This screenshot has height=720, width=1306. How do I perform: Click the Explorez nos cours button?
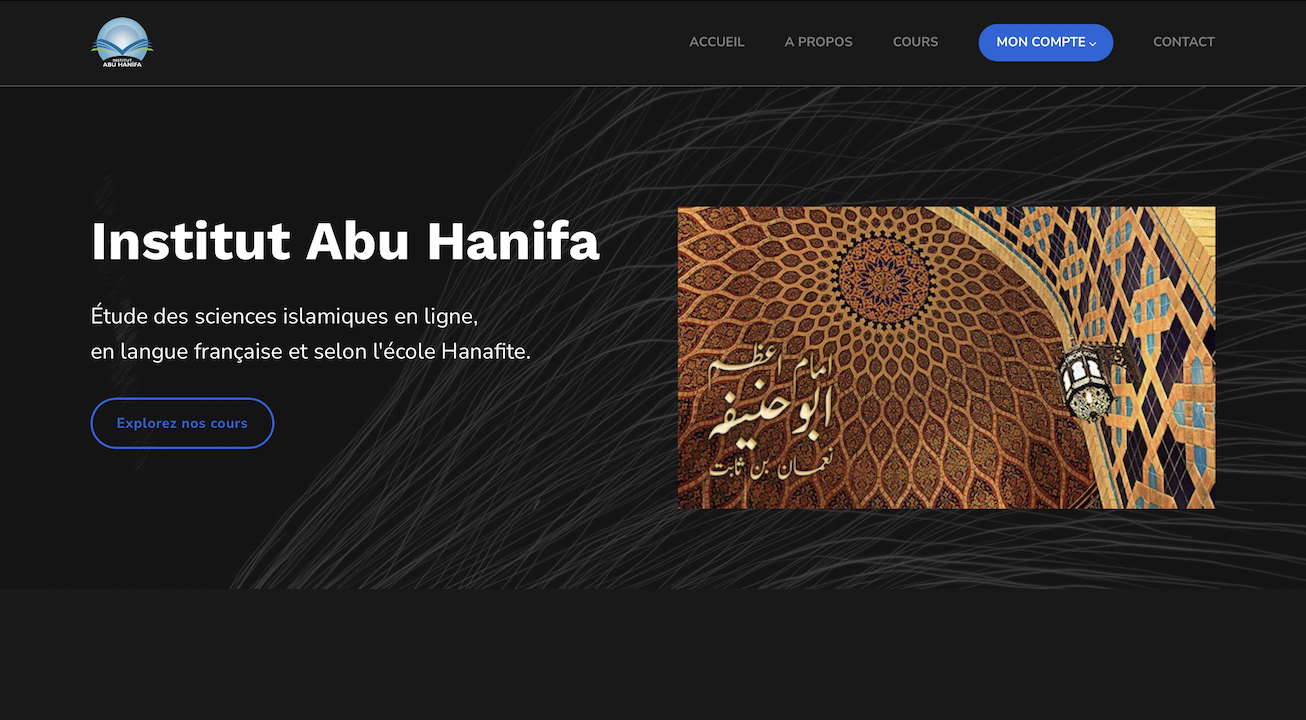coord(182,423)
